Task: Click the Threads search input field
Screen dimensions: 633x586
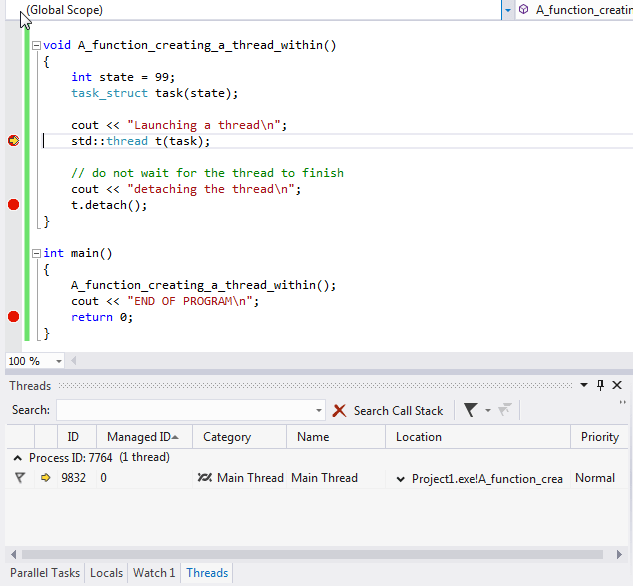Action: [x=186, y=410]
